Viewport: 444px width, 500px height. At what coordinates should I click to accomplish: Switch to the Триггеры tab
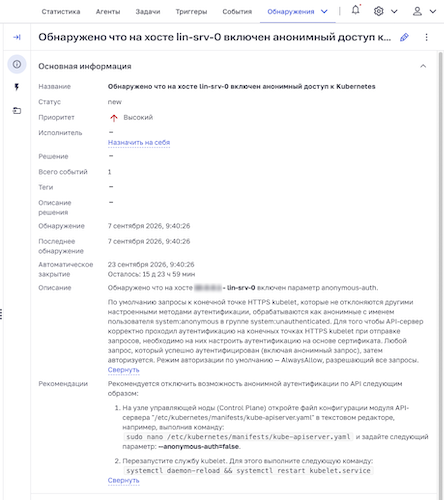coord(191,12)
